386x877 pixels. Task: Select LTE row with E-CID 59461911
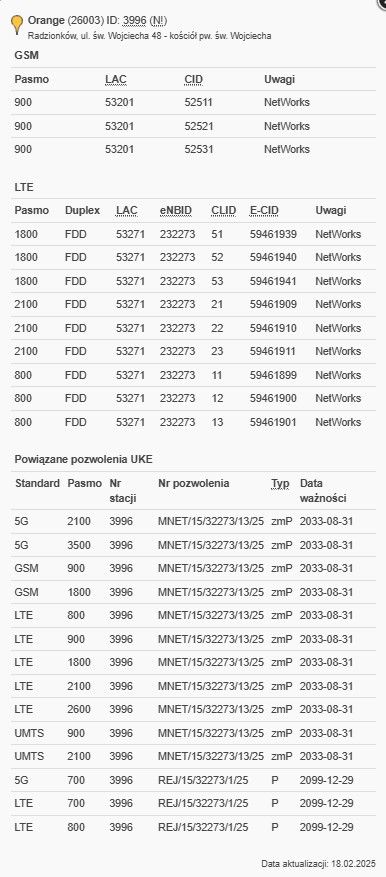pos(193,351)
